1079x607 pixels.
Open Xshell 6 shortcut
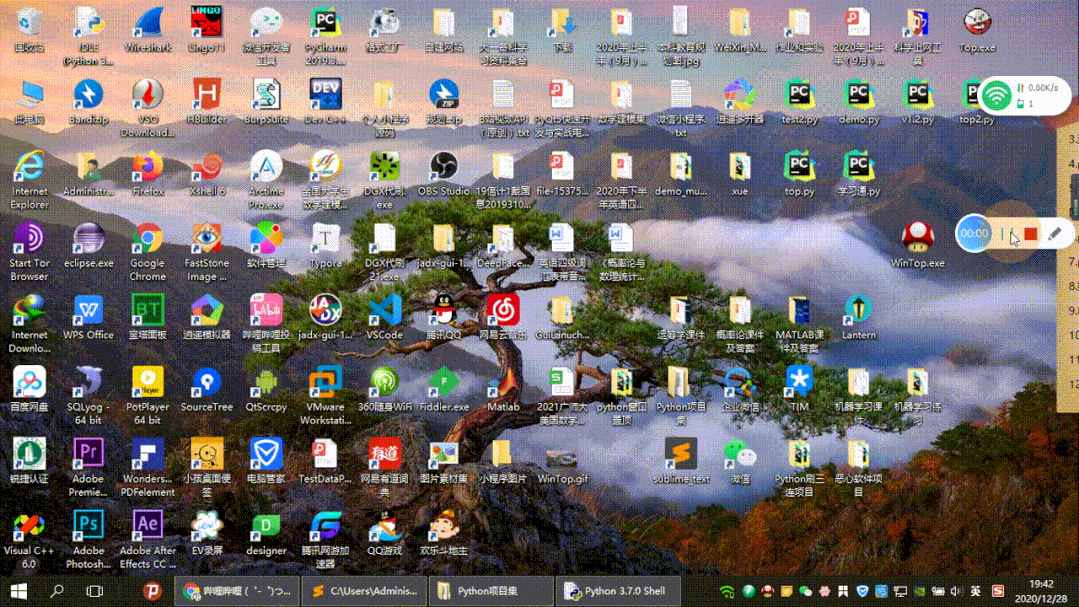tap(206, 174)
